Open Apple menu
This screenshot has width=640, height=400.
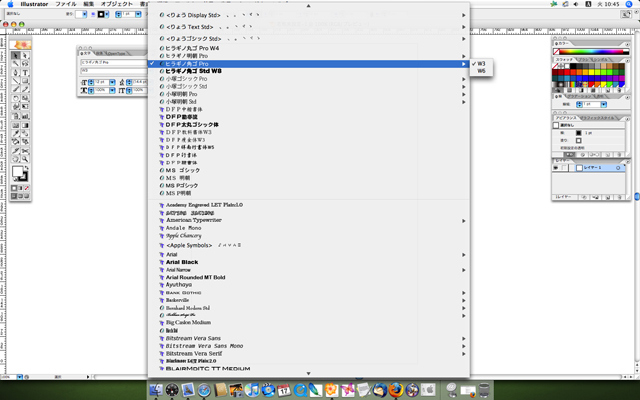point(10,4)
